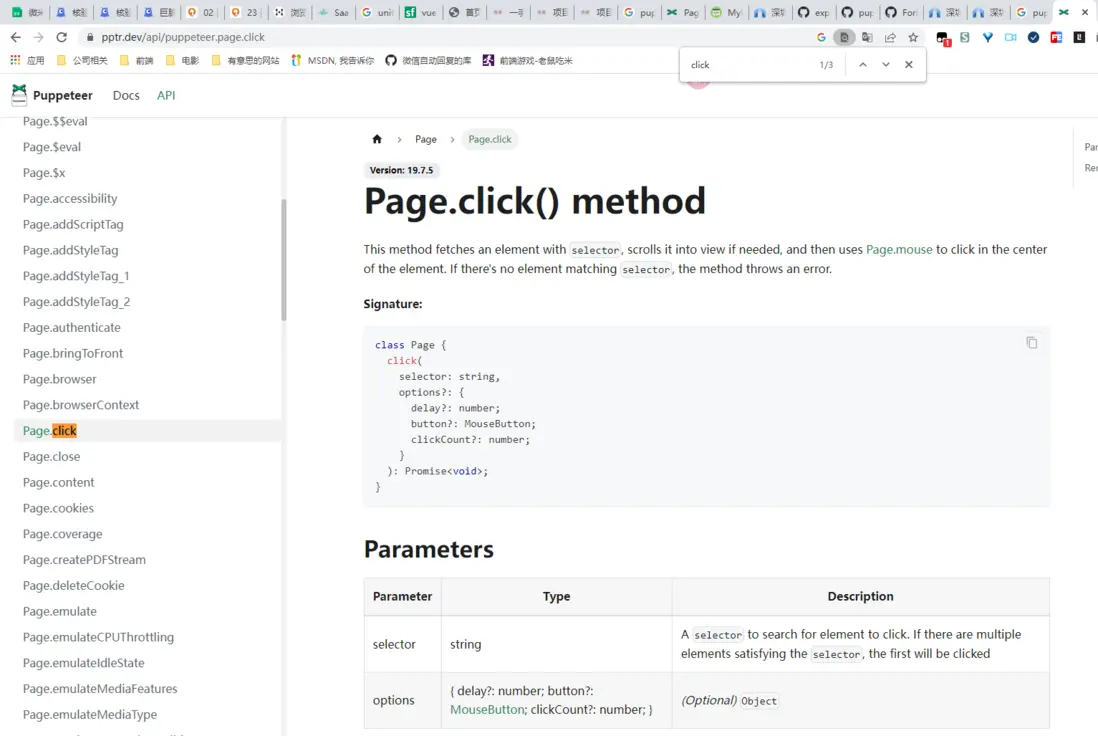Open the Docs navbar item
Screen dimensions: 1098x736
pos(126,95)
